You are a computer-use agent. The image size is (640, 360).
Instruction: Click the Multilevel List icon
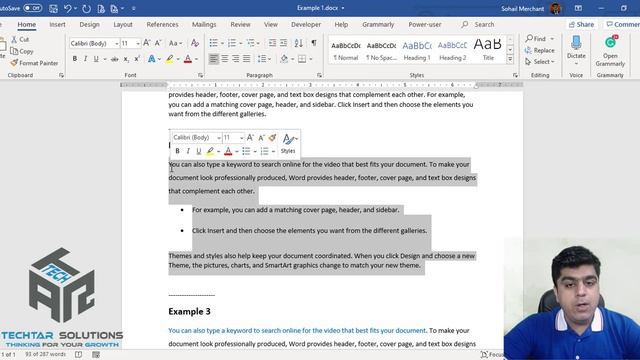250,43
